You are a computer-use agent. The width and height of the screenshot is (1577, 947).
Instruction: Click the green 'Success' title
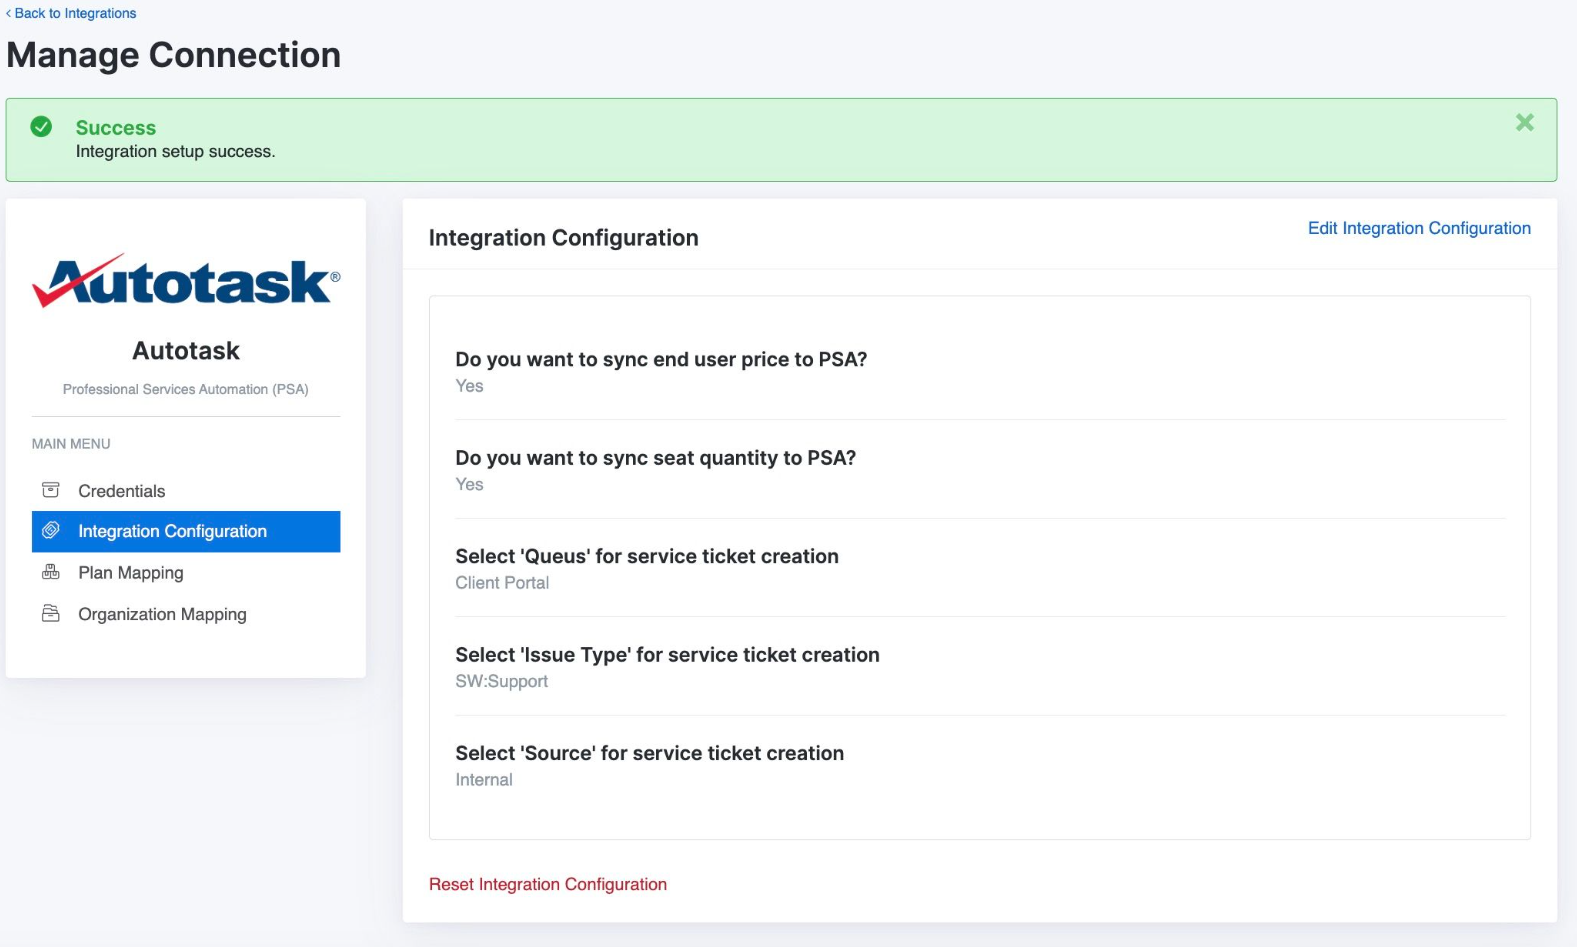click(116, 128)
